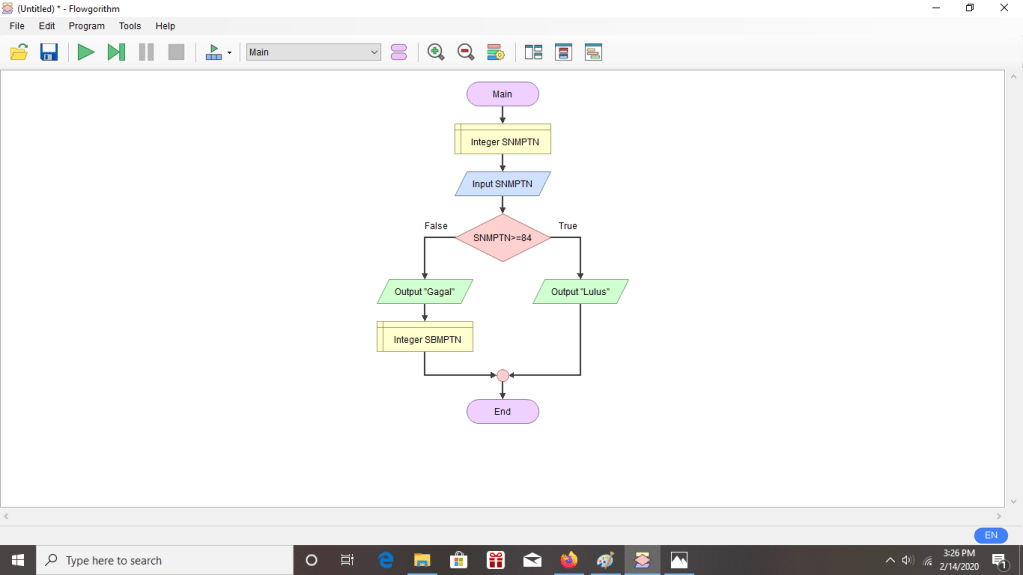
Task: Open the Program menu
Action: pyautogui.click(x=87, y=26)
